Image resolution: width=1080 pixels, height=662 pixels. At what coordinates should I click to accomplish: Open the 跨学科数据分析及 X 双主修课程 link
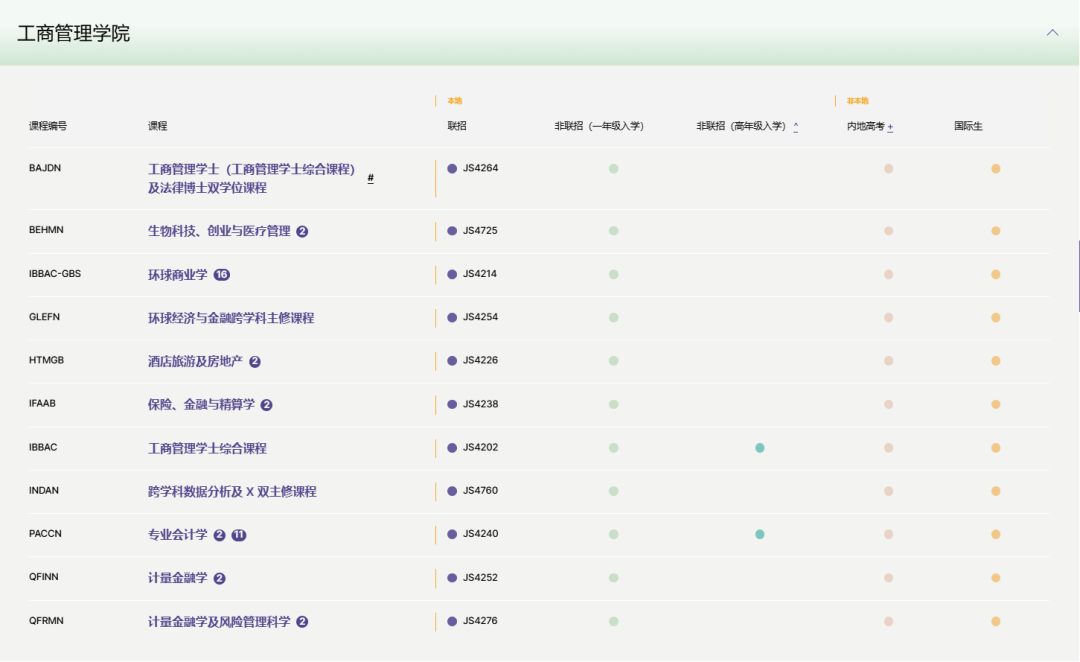[232, 492]
